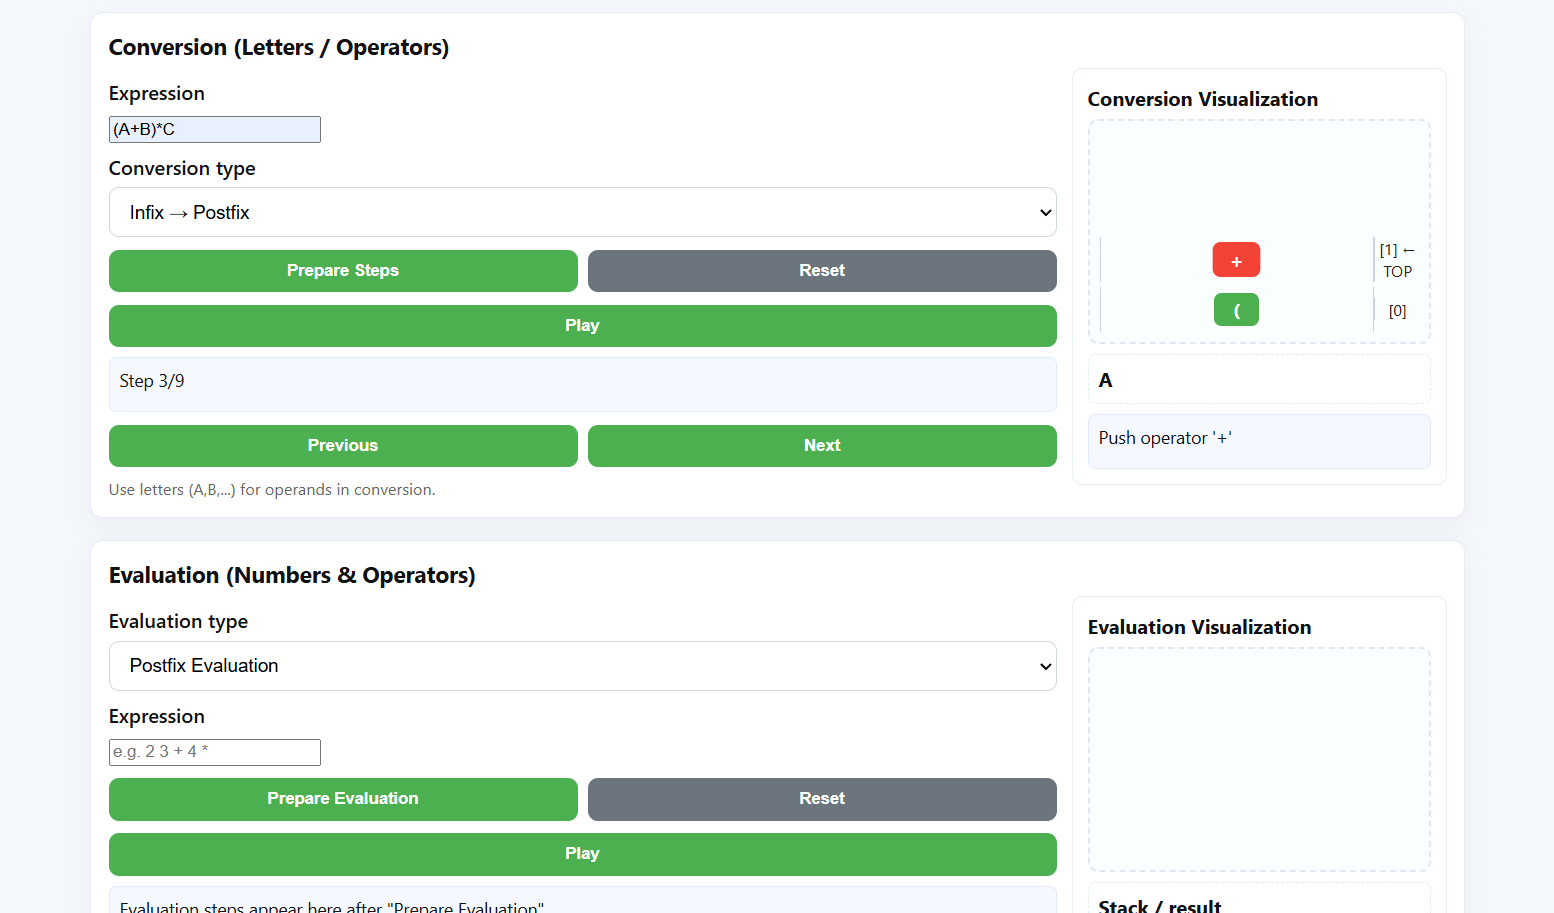Go back to the previous conversion step
1554x913 pixels.
point(343,445)
